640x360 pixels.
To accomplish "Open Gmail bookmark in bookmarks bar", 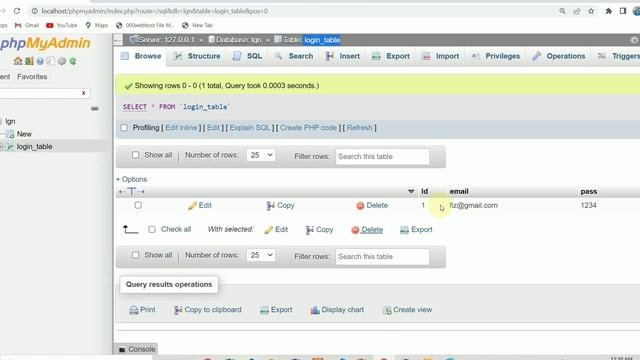I will [27, 25].
